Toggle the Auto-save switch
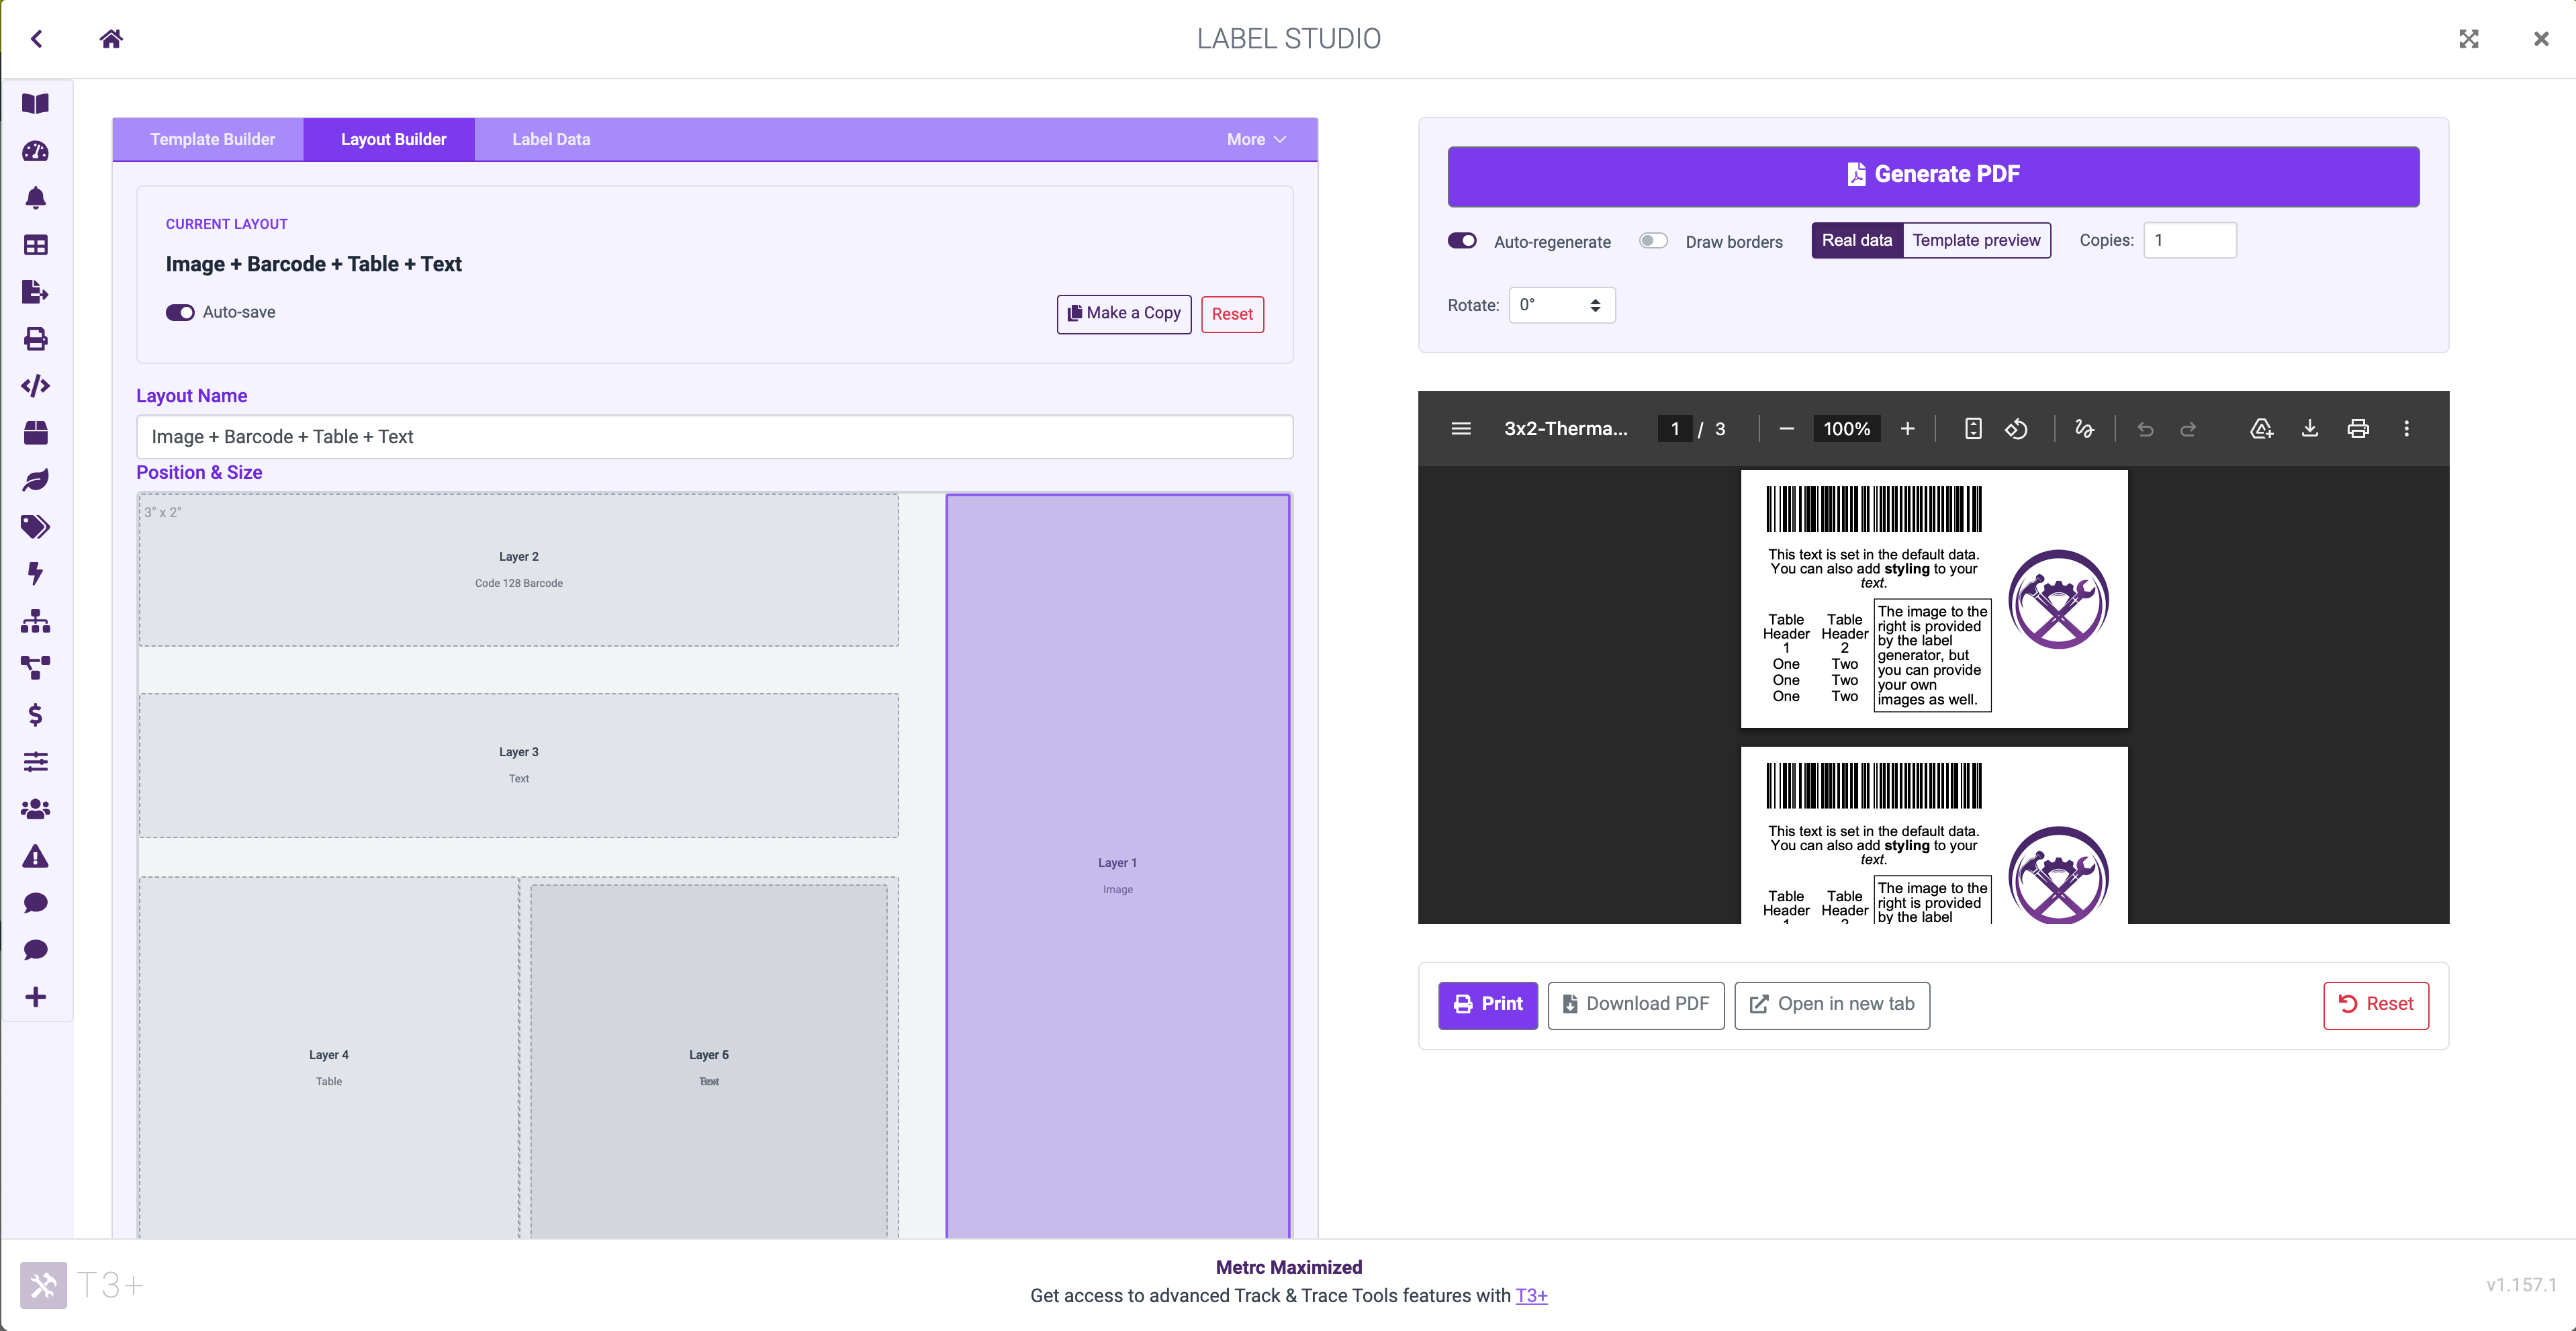The height and width of the screenshot is (1331, 2576). click(x=180, y=313)
